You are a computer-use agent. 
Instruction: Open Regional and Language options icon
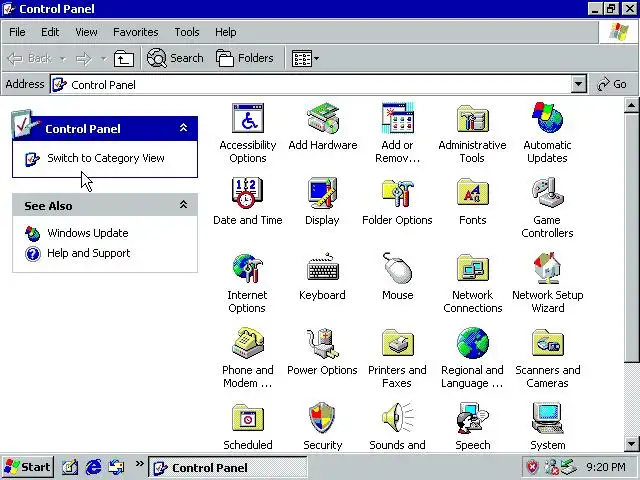click(473, 343)
